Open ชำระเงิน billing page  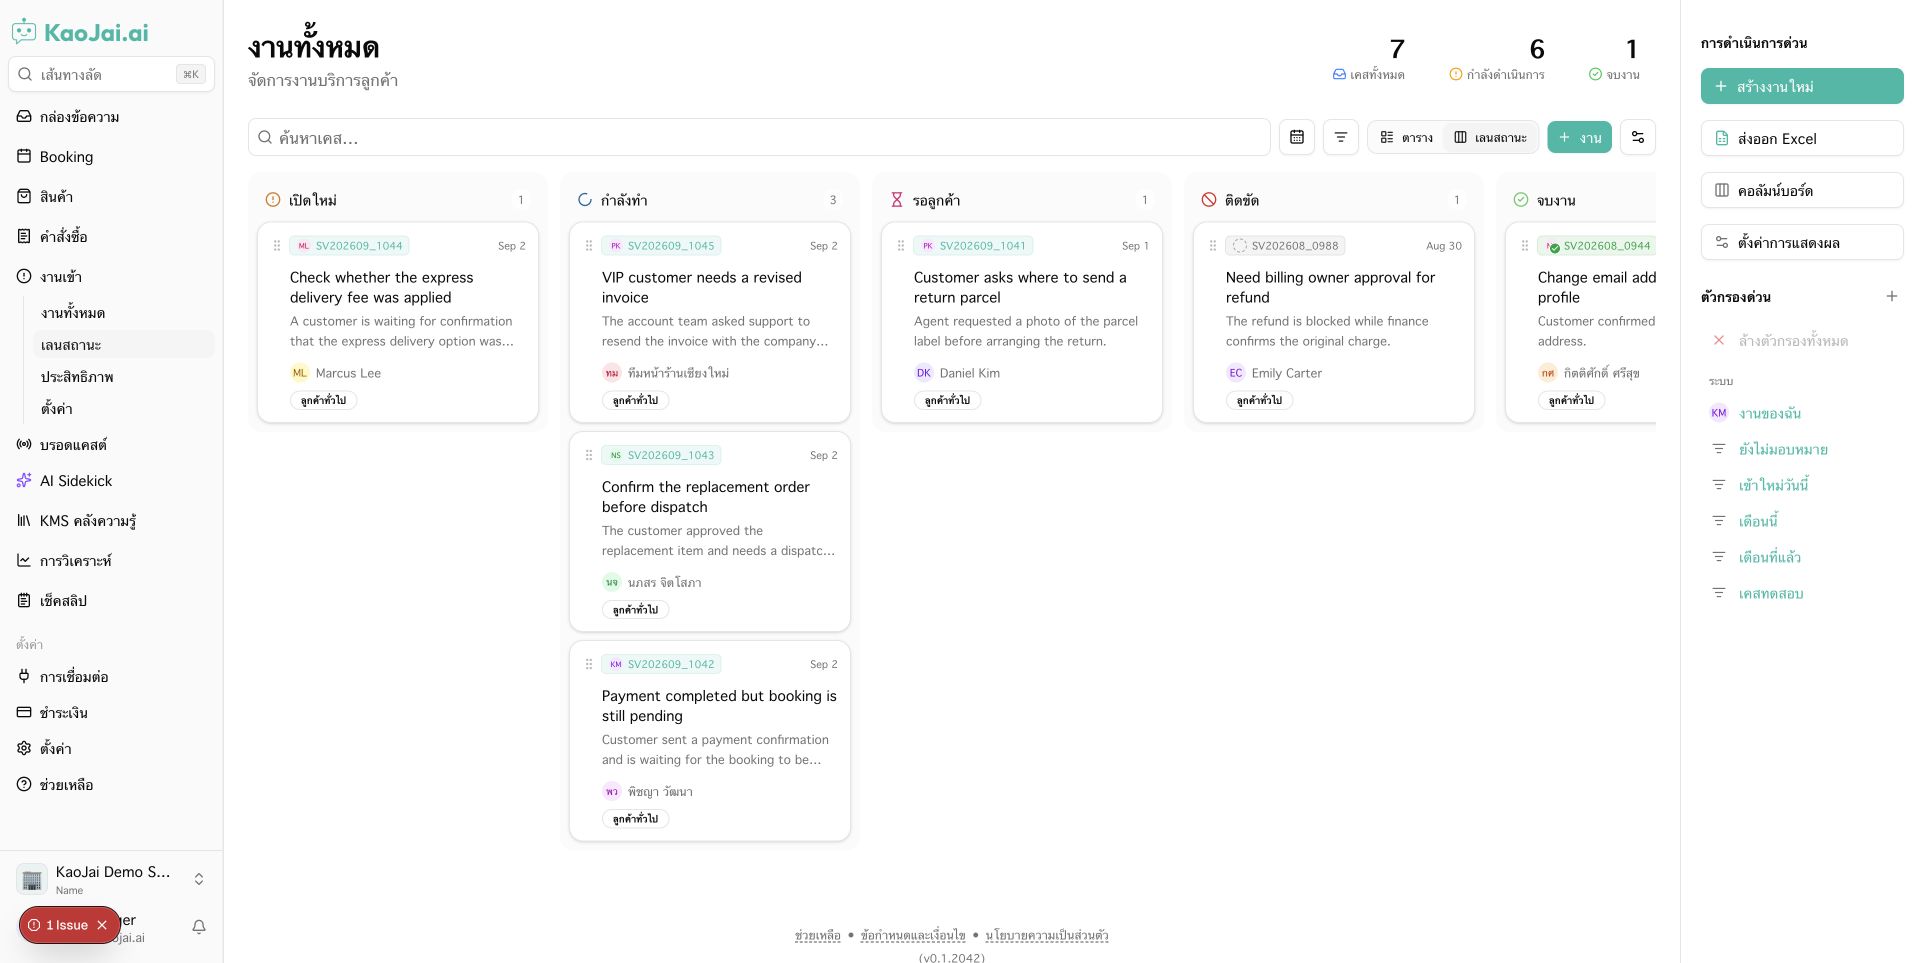click(x=111, y=713)
